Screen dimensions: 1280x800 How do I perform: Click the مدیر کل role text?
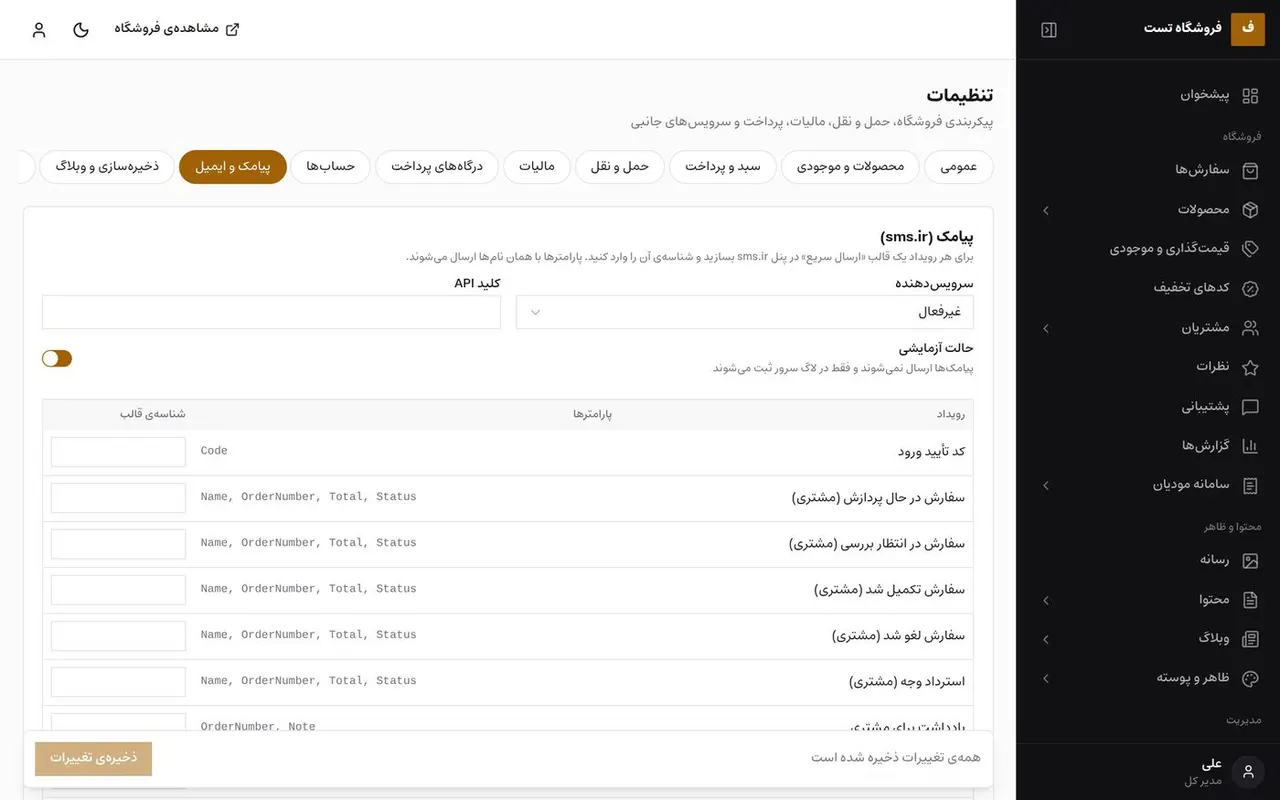click(x=1203, y=781)
